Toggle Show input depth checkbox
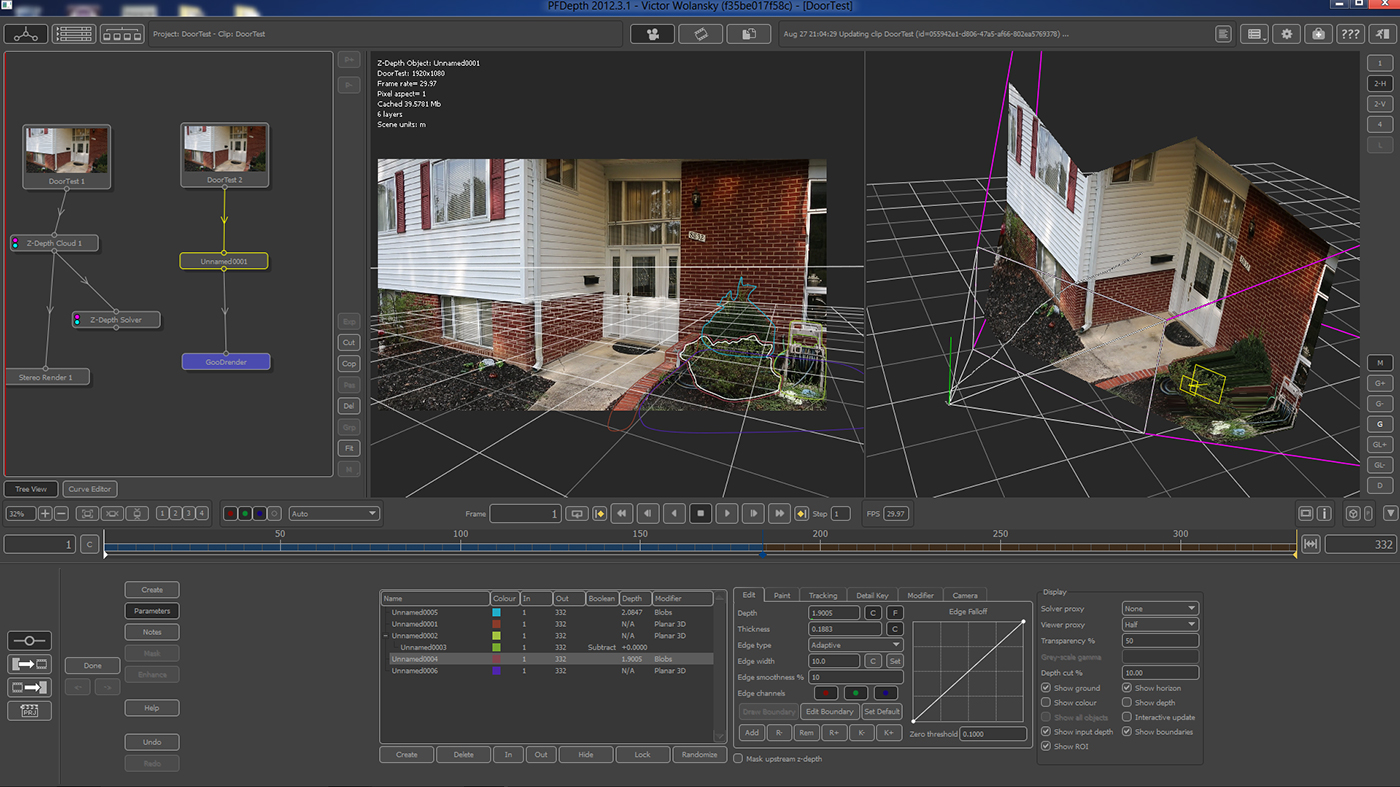 1046,732
